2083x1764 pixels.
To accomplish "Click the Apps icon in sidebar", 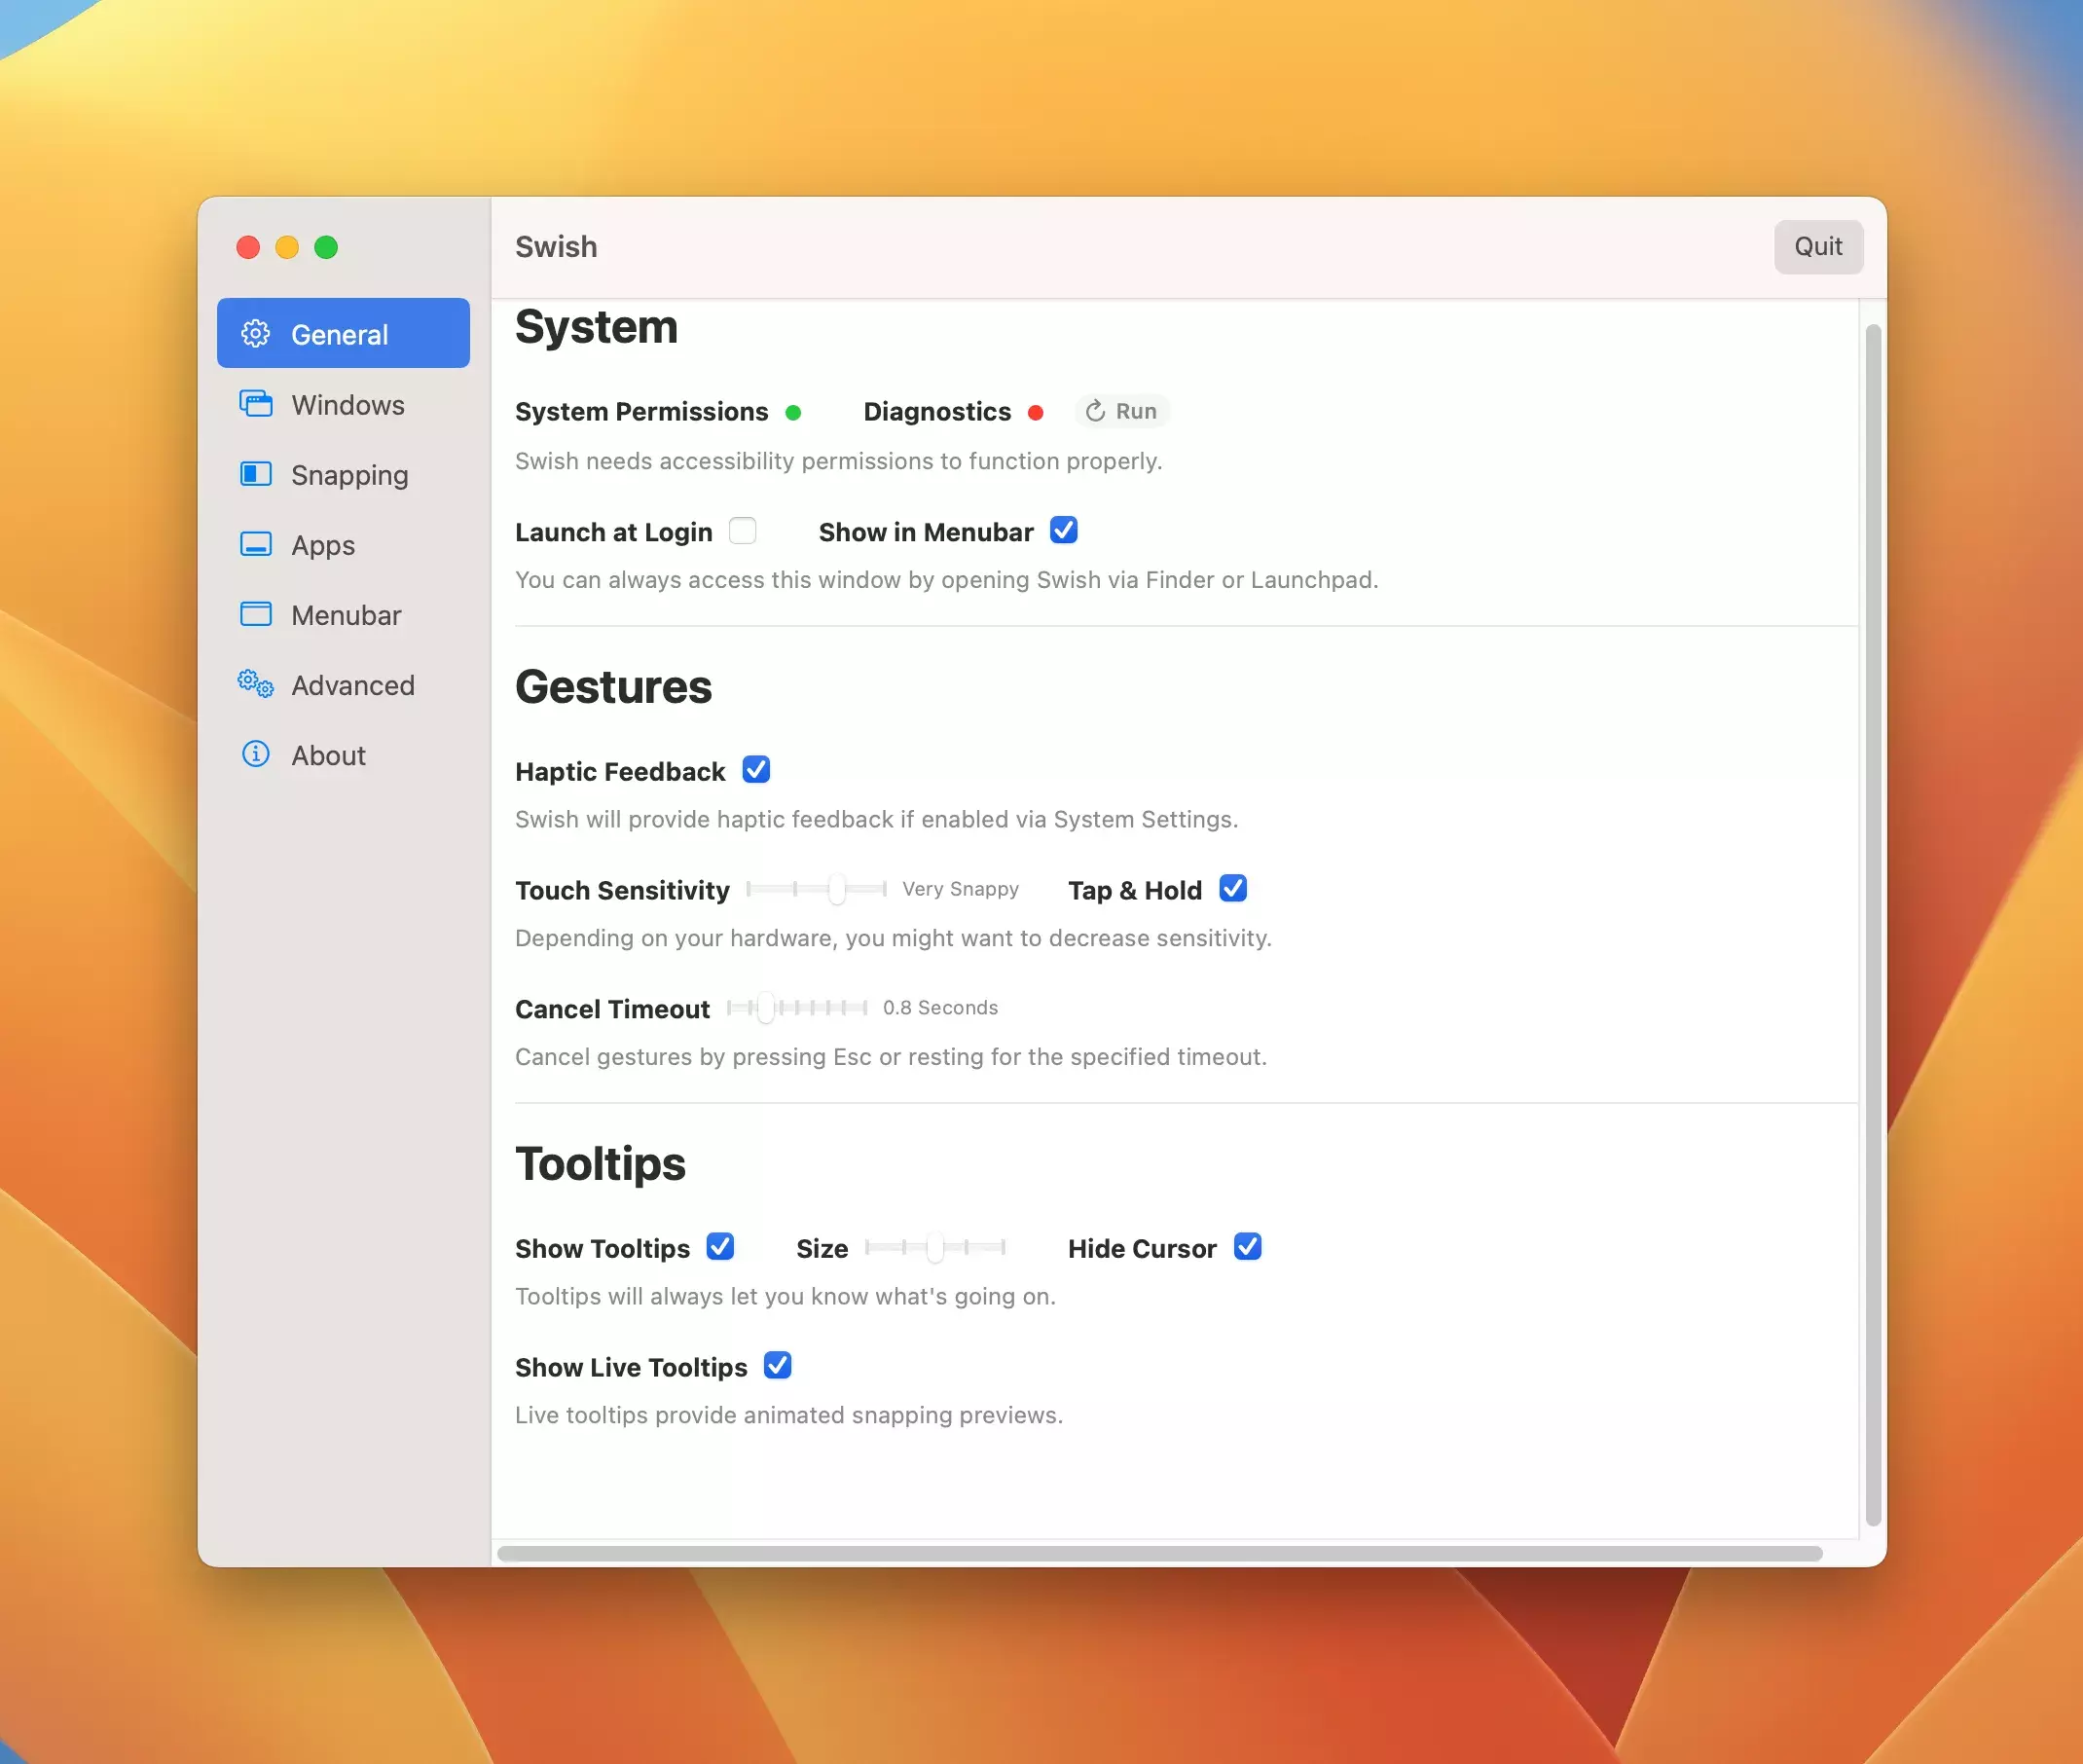I will coord(256,544).
